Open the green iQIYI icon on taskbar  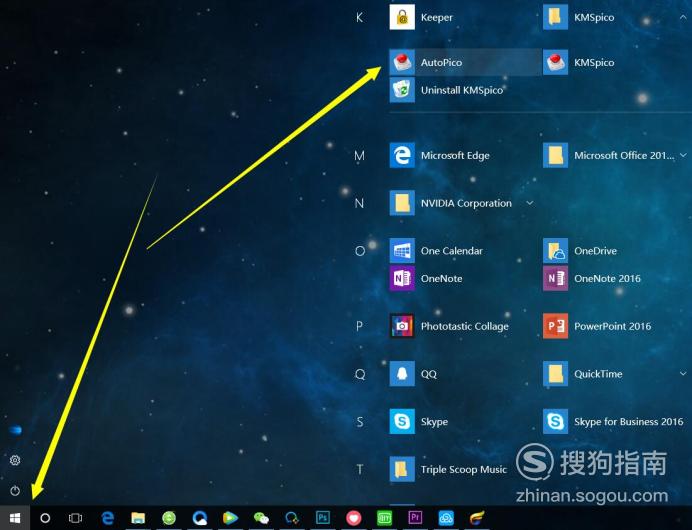pos(384,518)
